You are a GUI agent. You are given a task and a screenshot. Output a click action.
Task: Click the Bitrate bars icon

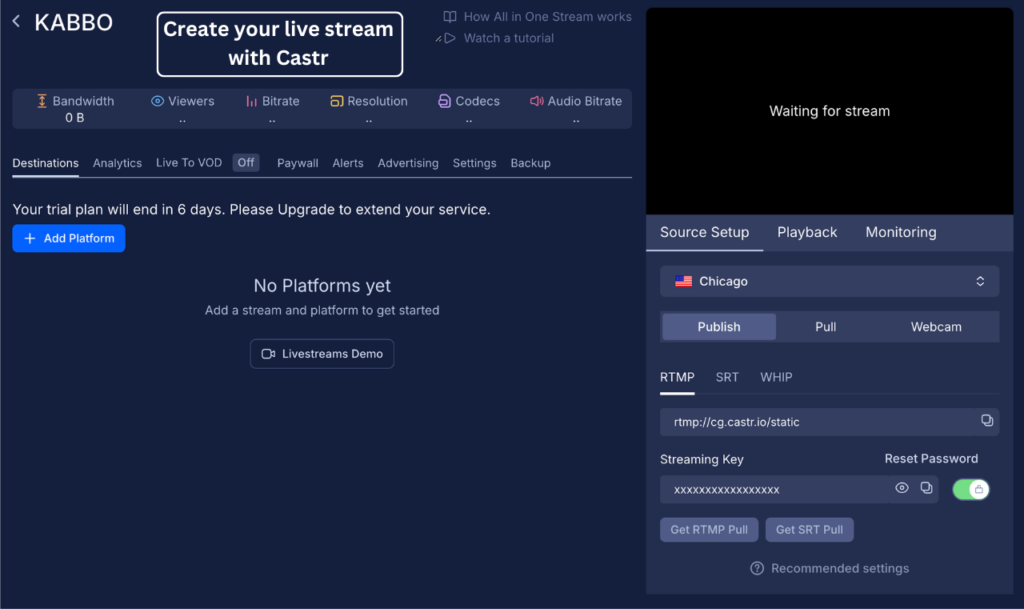point(251,101)
